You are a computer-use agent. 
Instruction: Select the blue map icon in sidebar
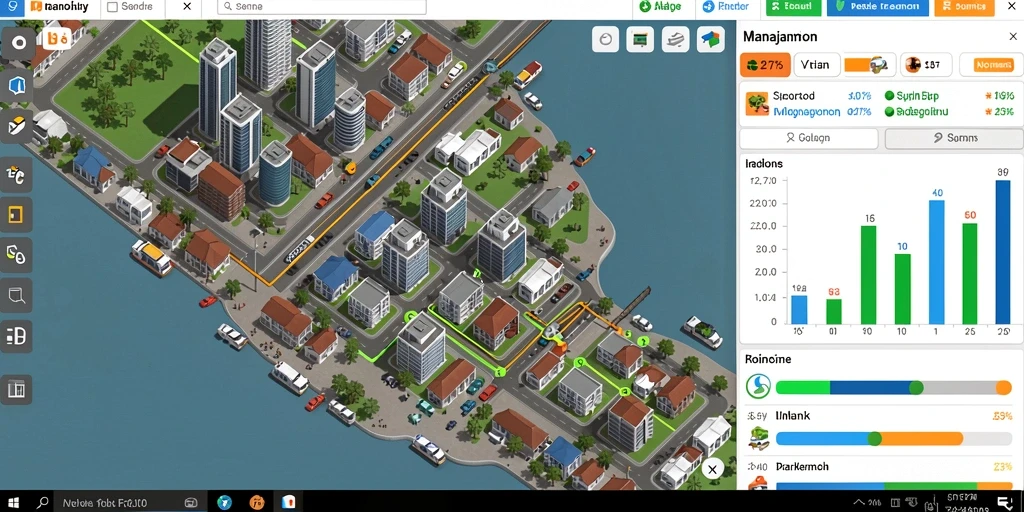pos(16,85)
